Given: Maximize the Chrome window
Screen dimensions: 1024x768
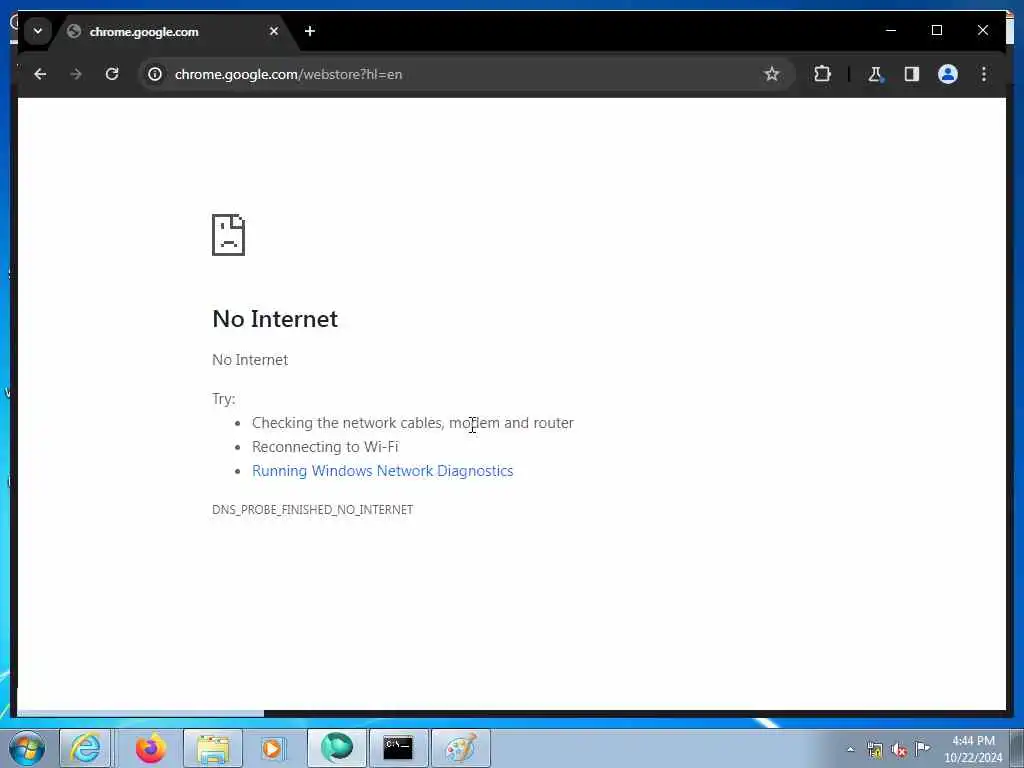Looking at the screenshot, I should pos(936,30).
